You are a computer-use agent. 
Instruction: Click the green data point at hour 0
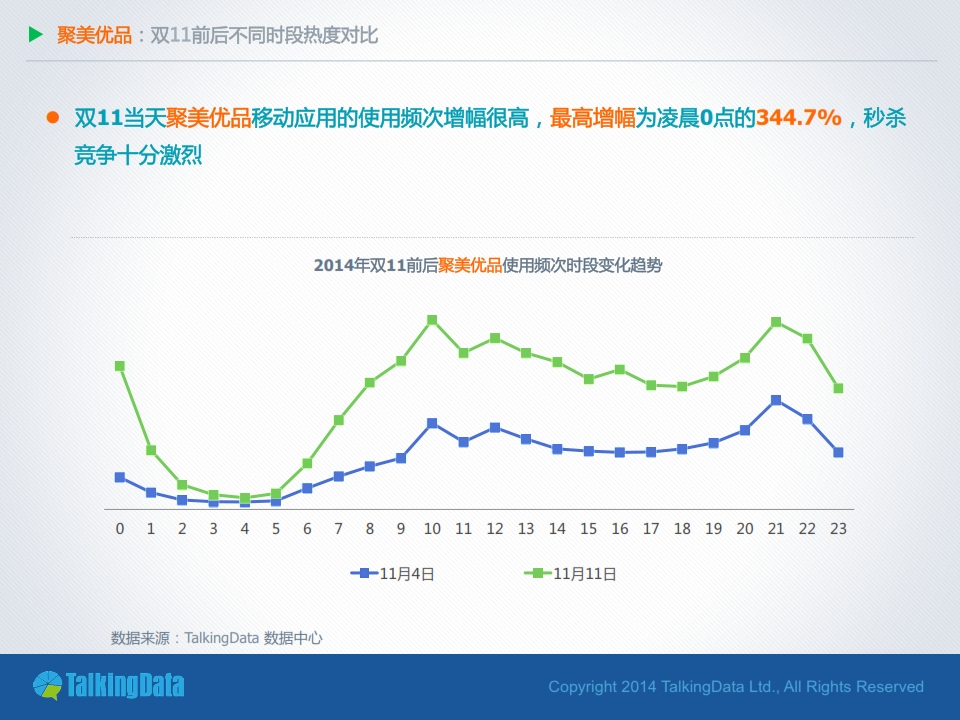[120, 366]
